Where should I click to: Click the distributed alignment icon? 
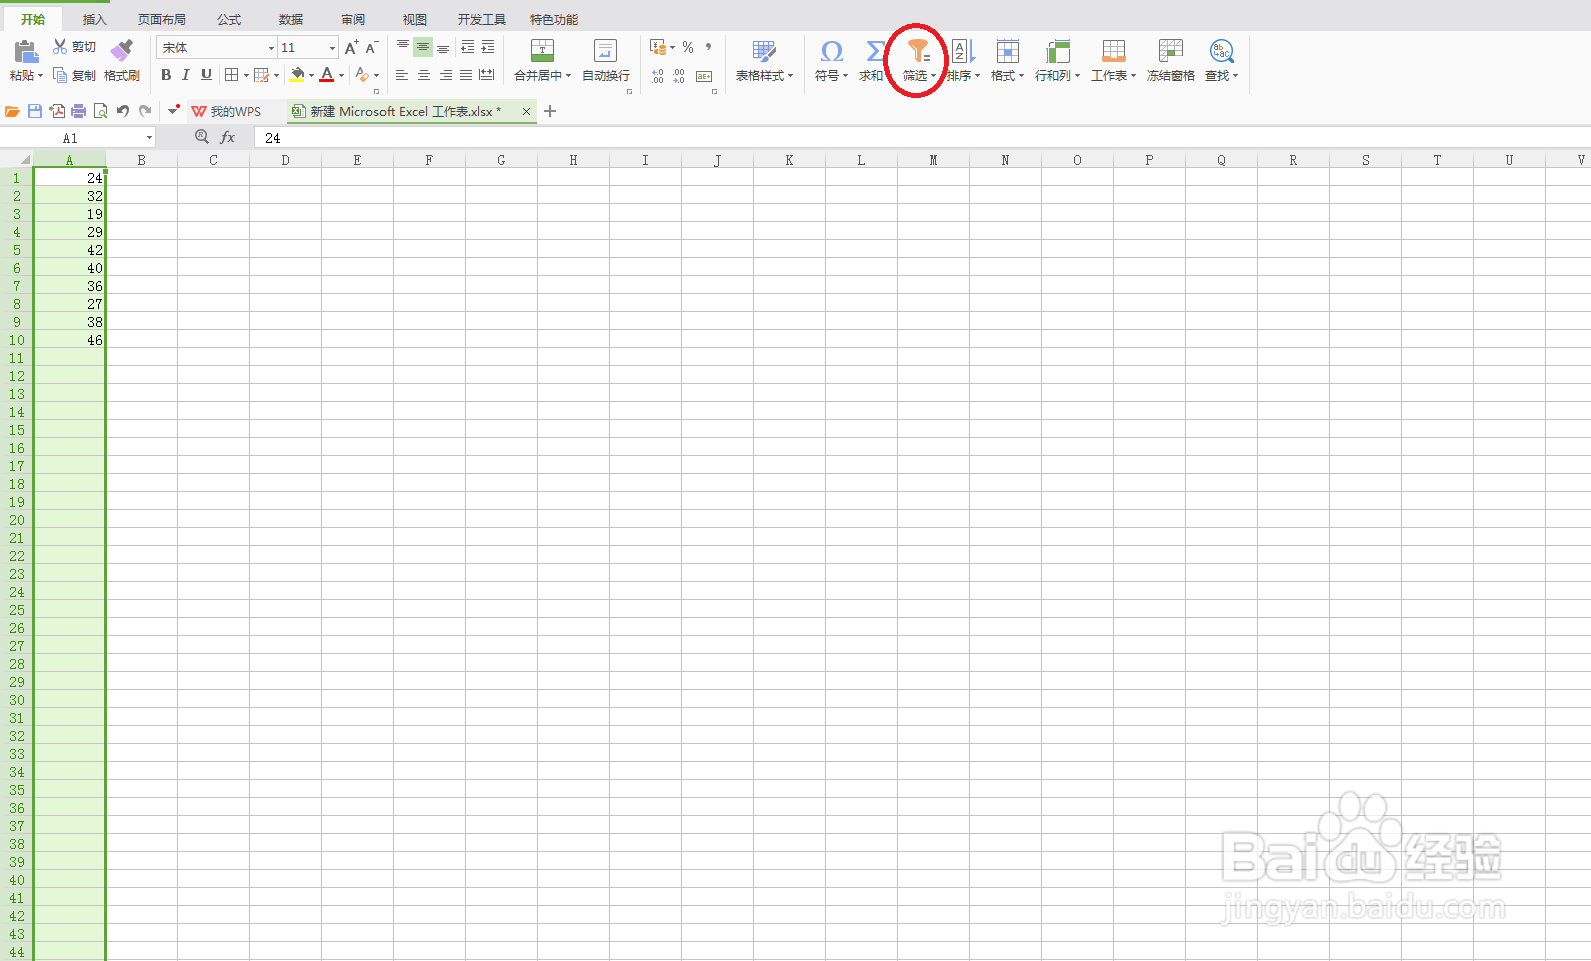487,75
